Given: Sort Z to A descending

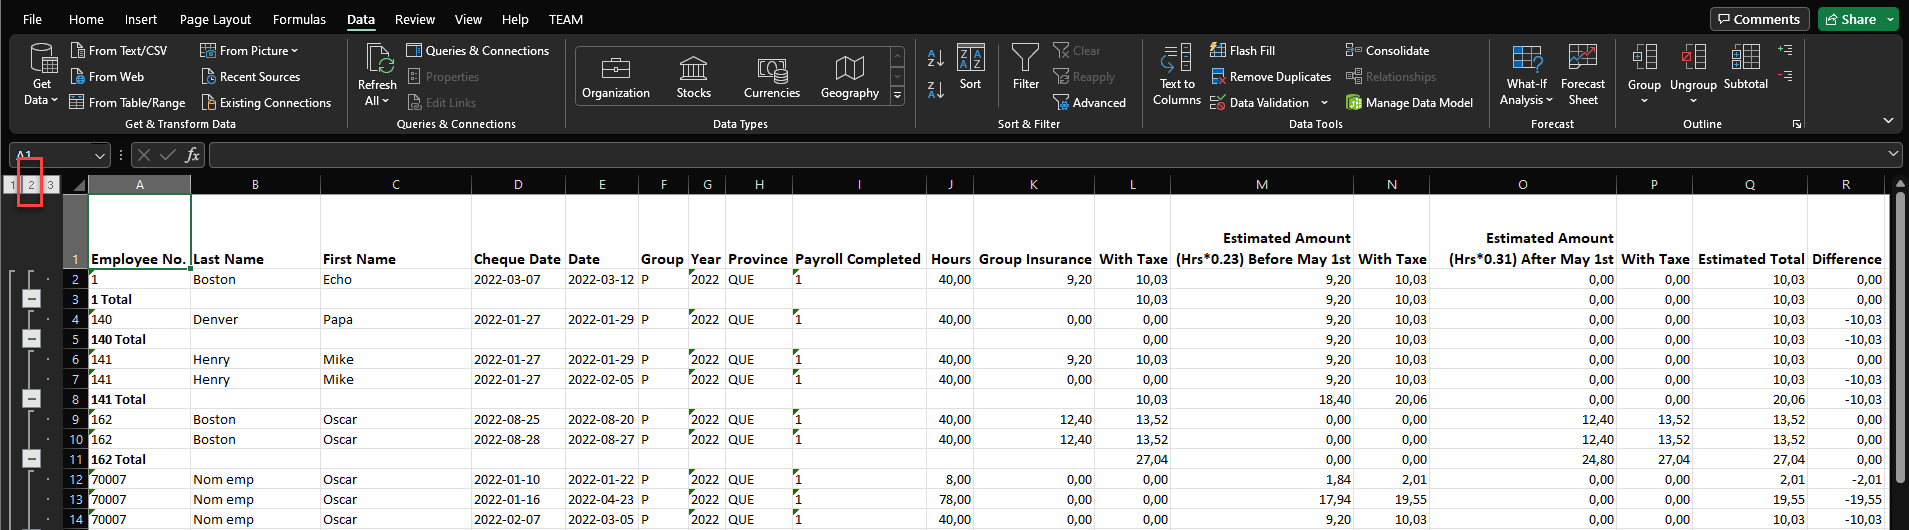Looking at the screenshot, I should [x=936, y=90].
